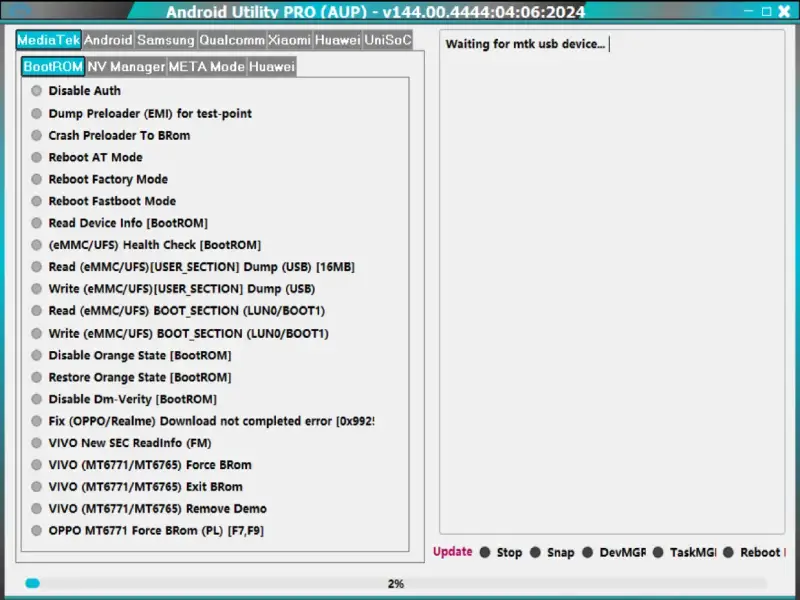
Task: Open TaskMGR task manager
Action: pos(685,552)
